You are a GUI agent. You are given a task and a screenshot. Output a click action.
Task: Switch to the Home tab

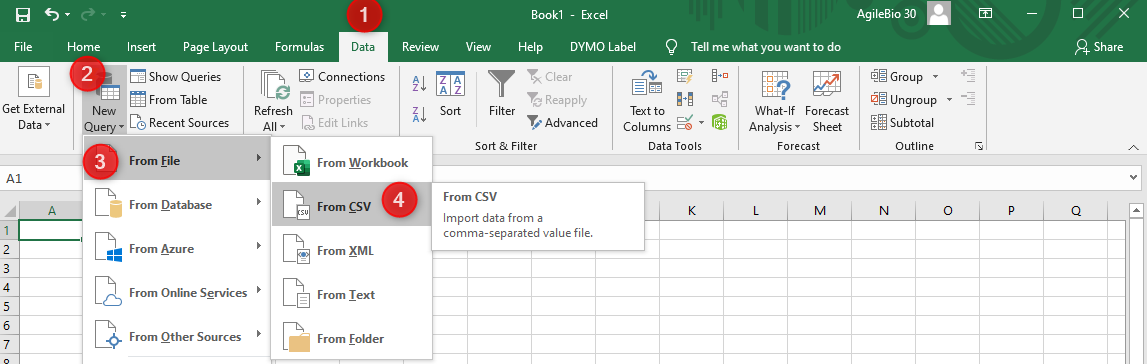click(x=83, y=47)
